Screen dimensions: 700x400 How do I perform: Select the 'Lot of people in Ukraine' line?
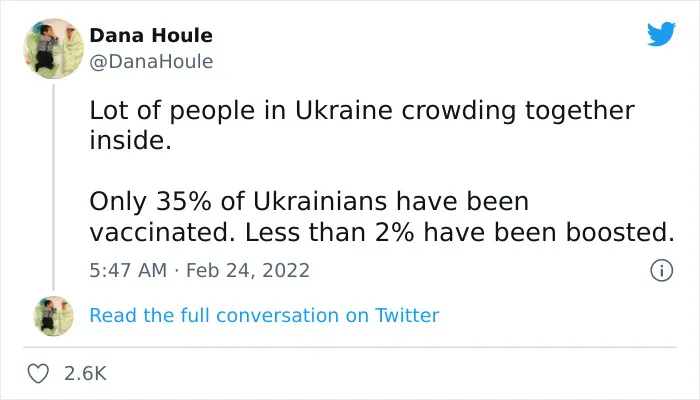(362, 111)
